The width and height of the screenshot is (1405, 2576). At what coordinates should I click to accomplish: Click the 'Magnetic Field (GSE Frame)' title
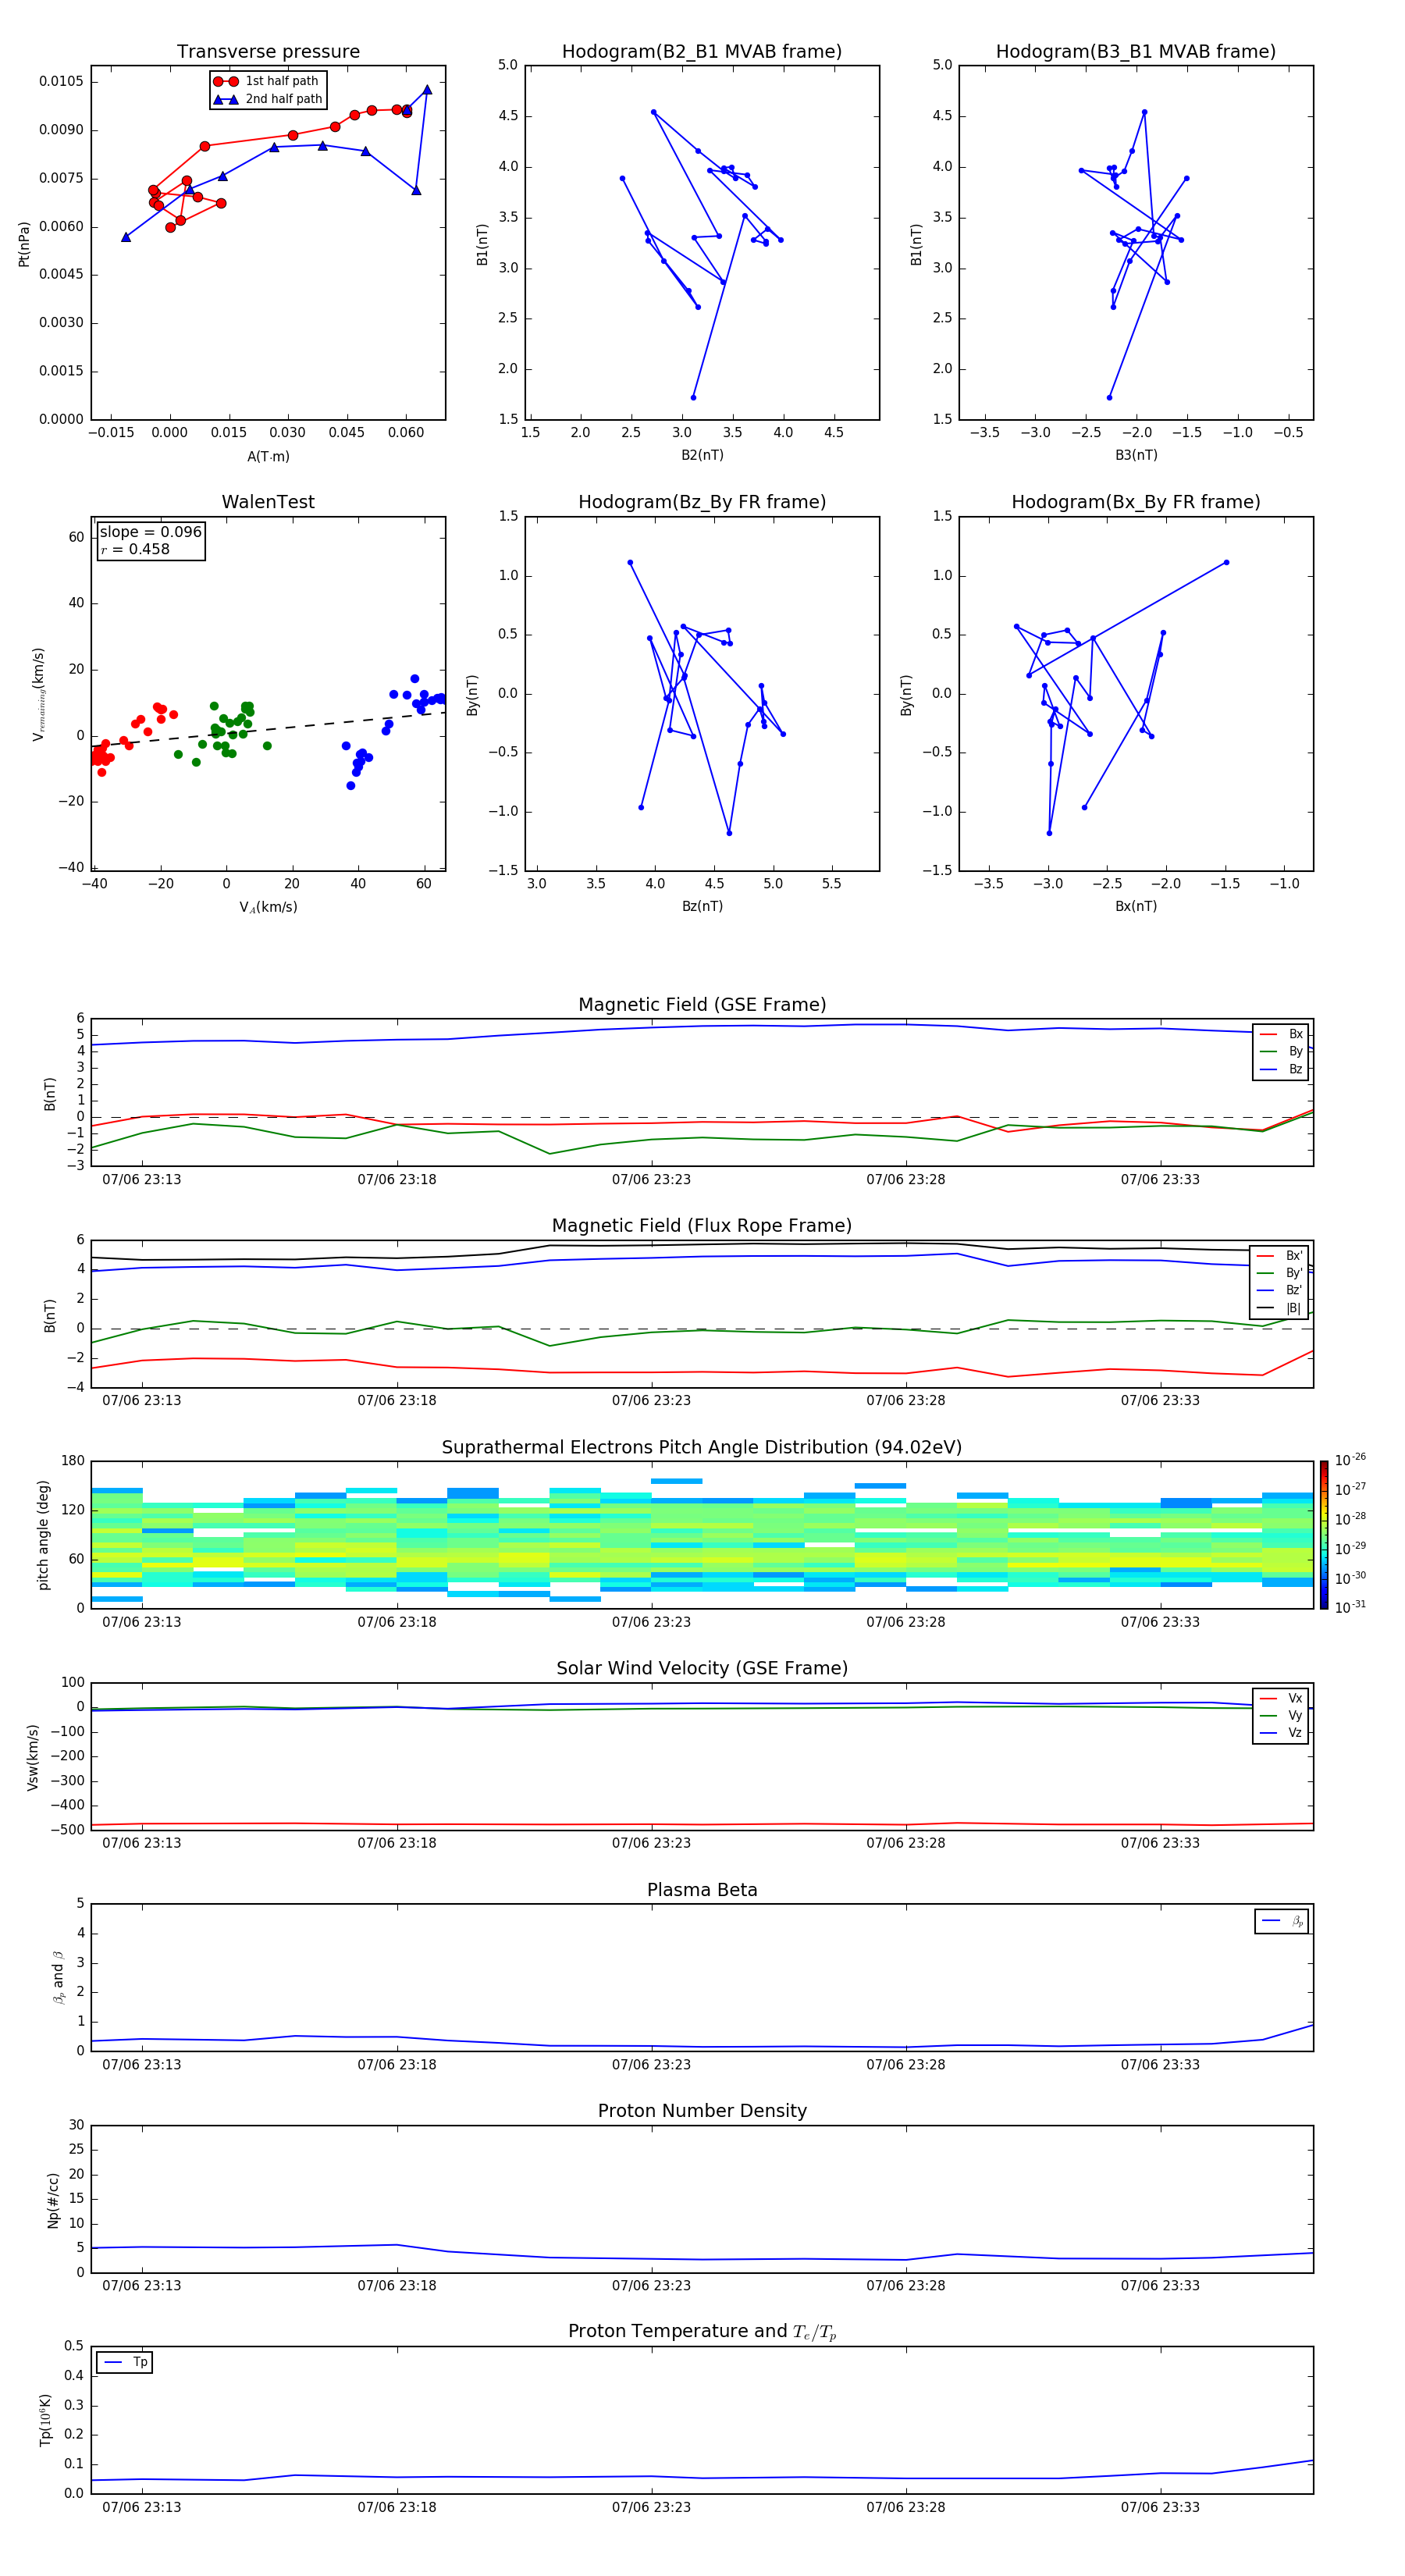click(x=702, y=1005)
